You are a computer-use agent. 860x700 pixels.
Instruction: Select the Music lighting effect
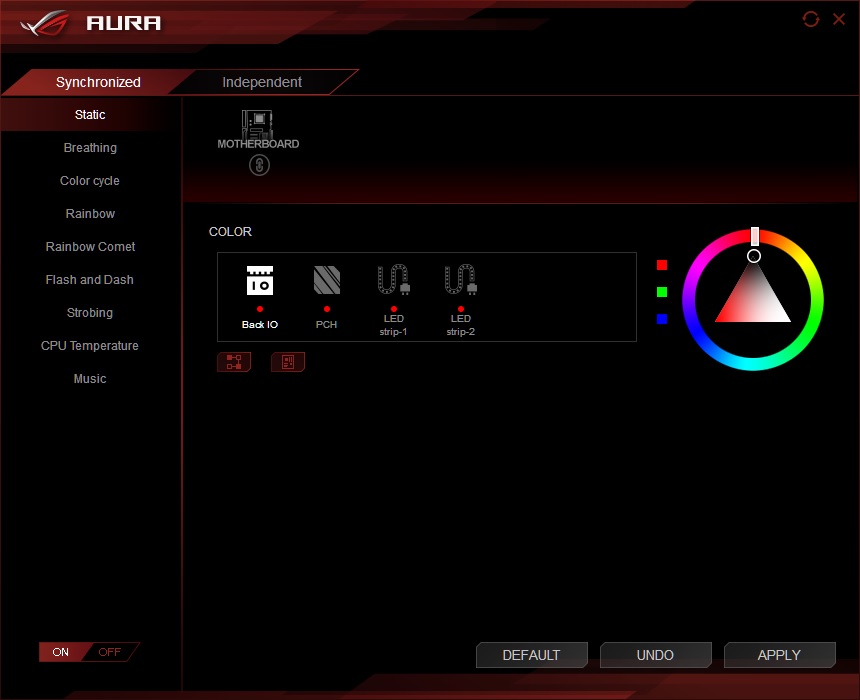pos(90,379)
